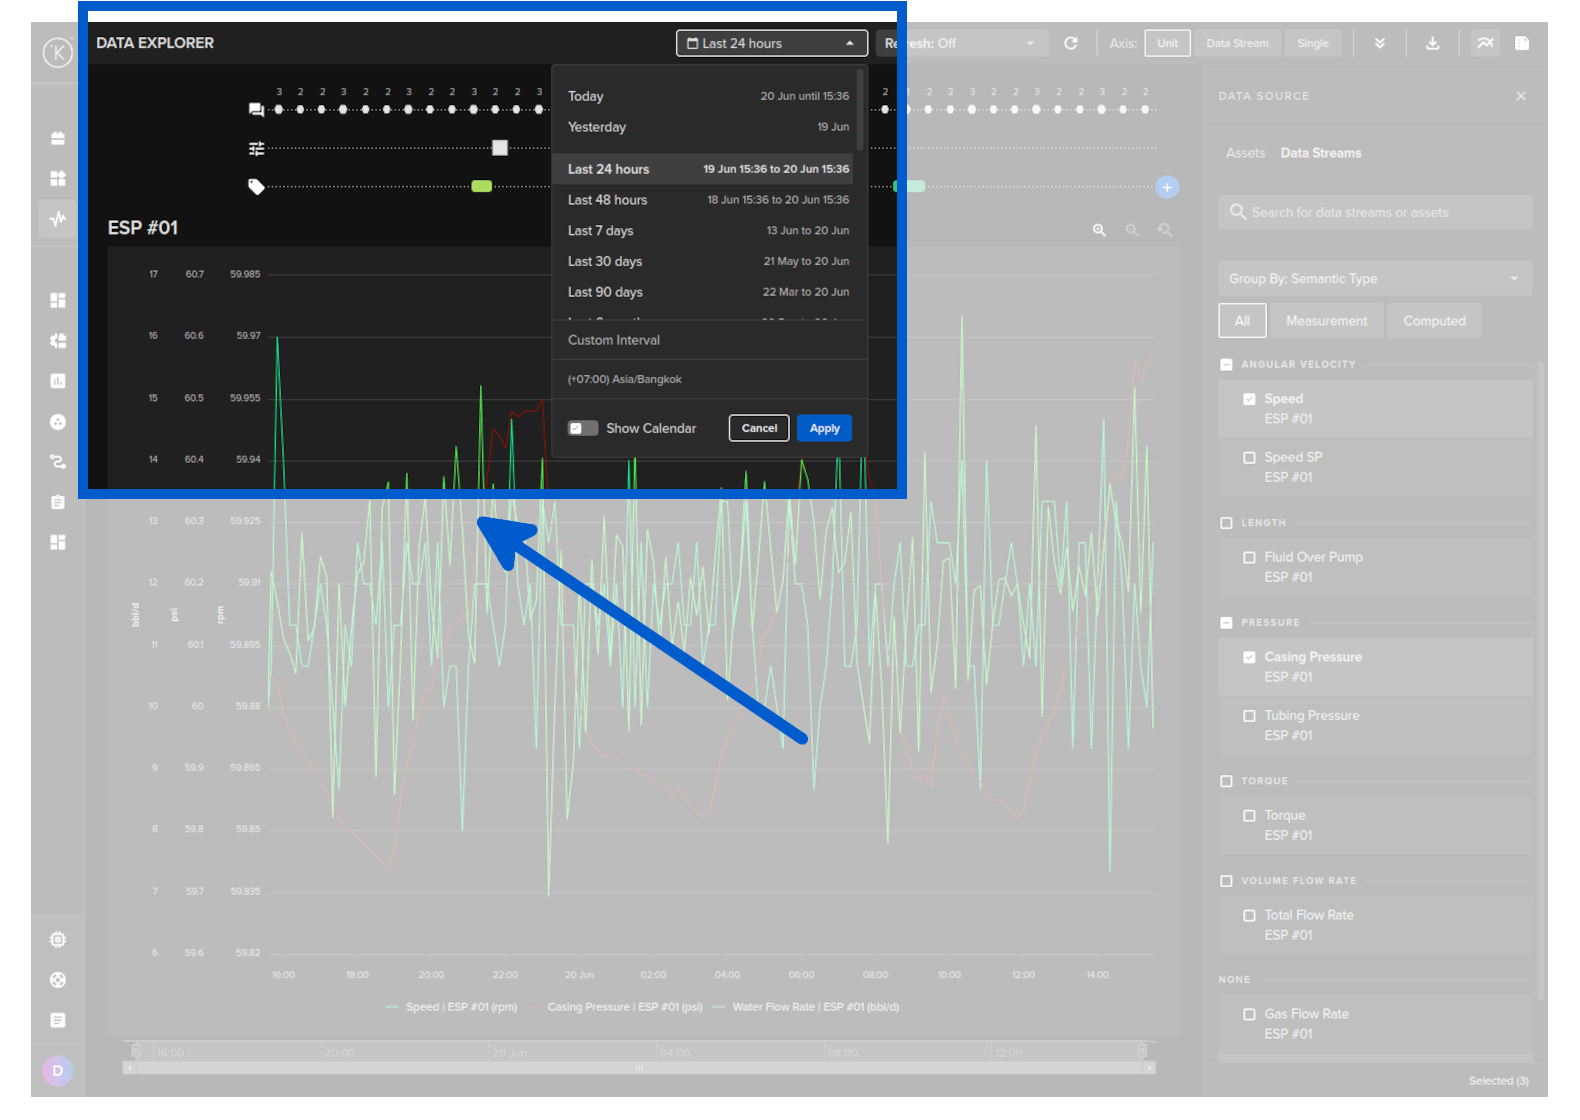Open the Group By Semantic Type dropdown
This screenshot has width=1580, height=1120.
pyautogui.click(x=1374, y=279)
